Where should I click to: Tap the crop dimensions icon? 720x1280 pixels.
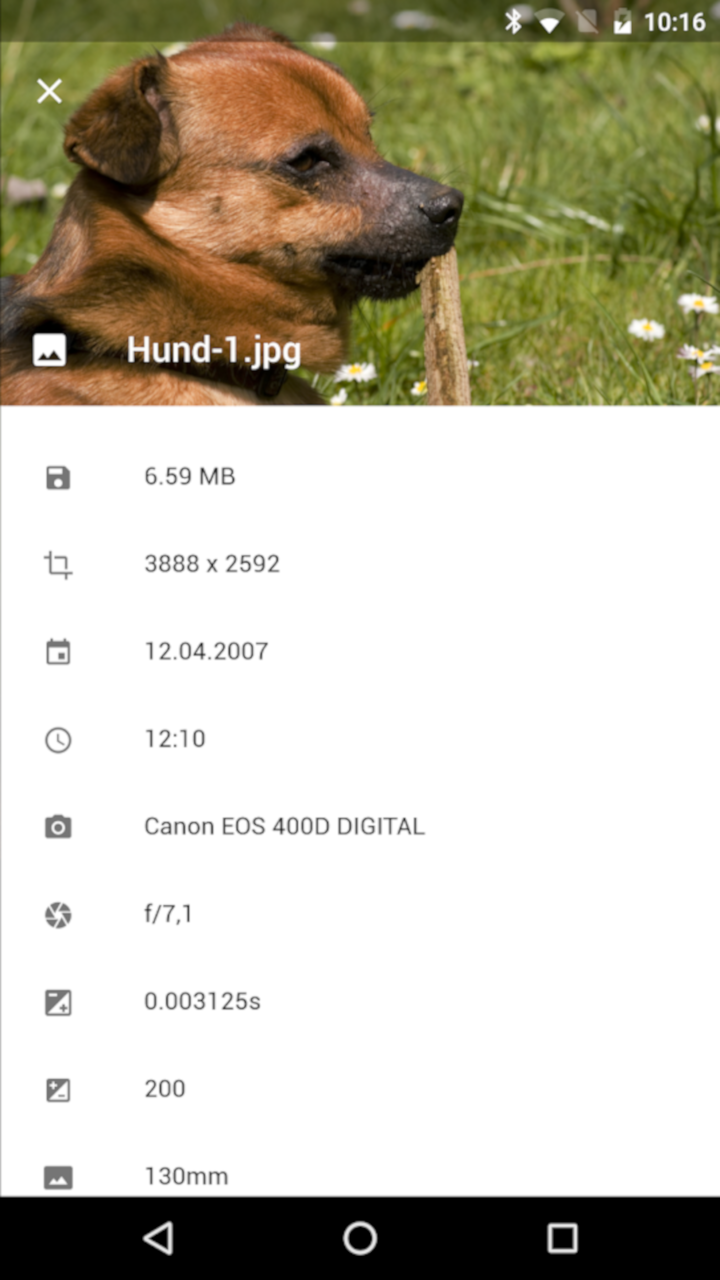point(58,565)
